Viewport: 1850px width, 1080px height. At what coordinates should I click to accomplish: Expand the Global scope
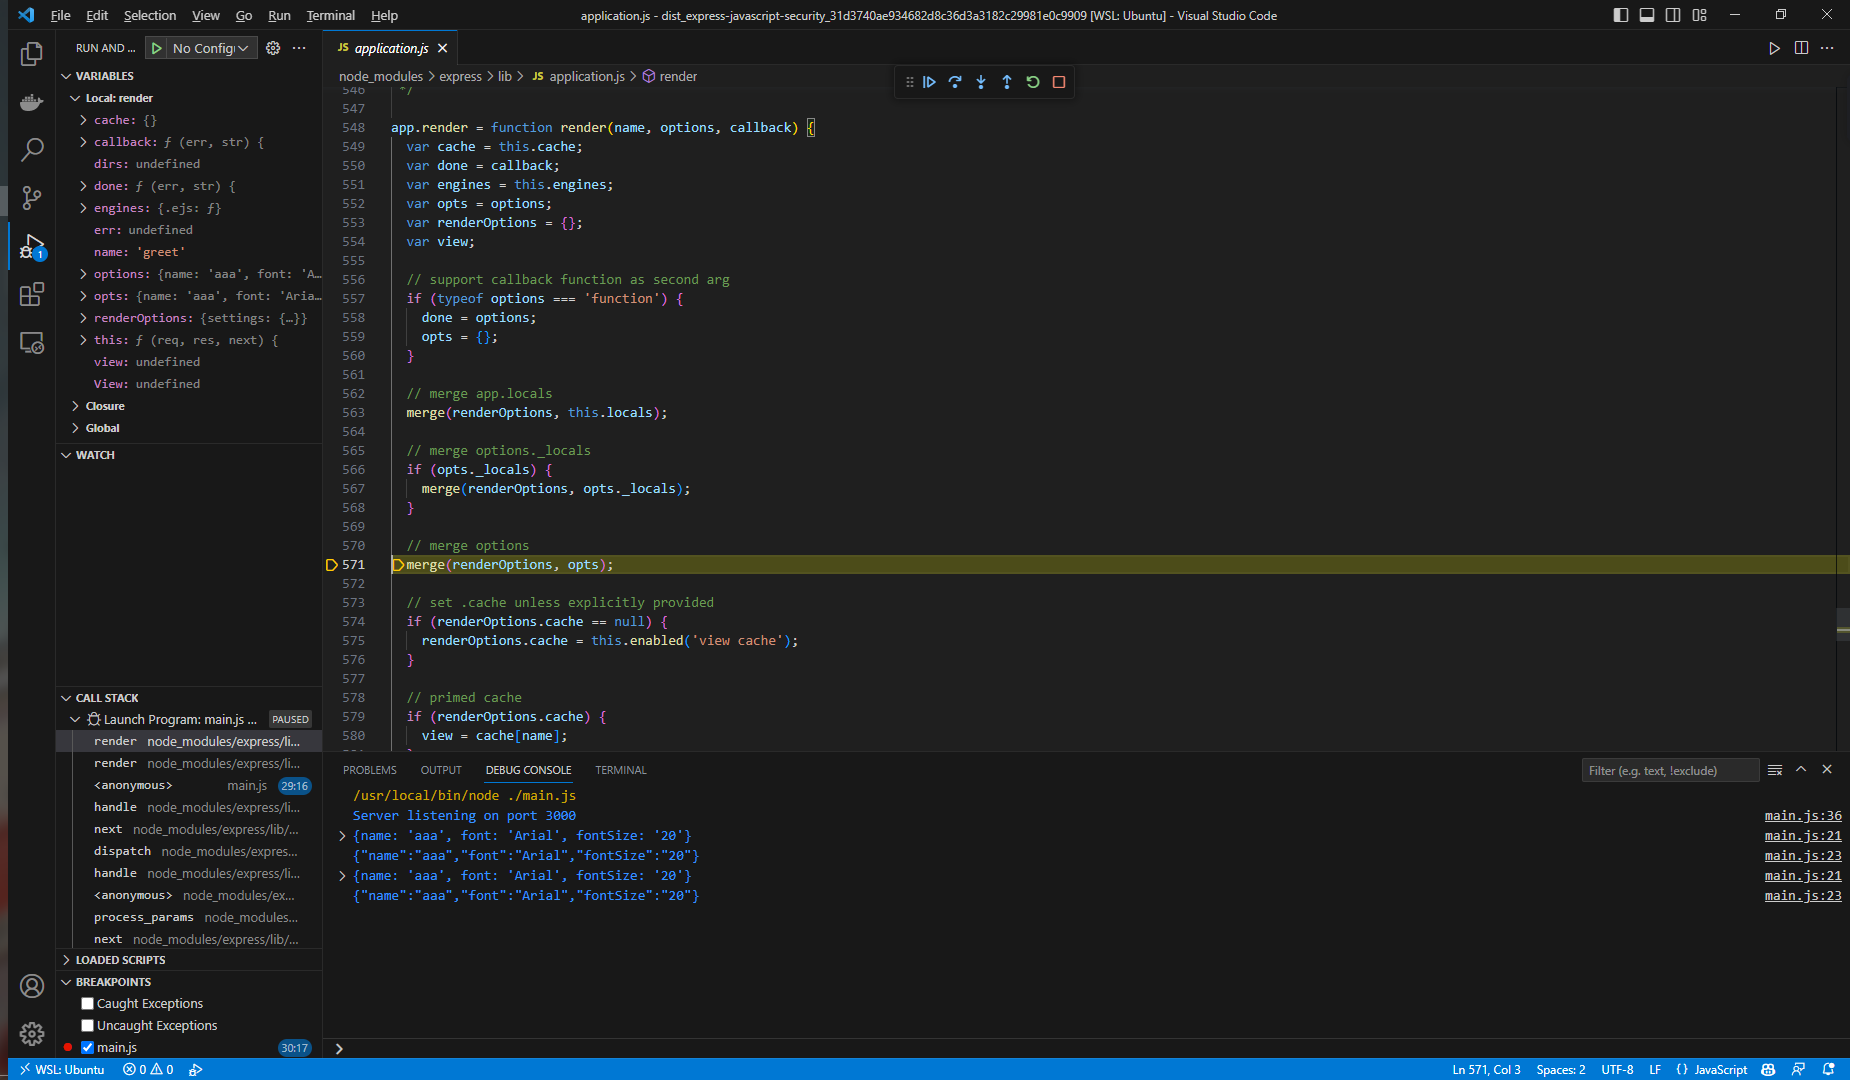pos(75,428)
